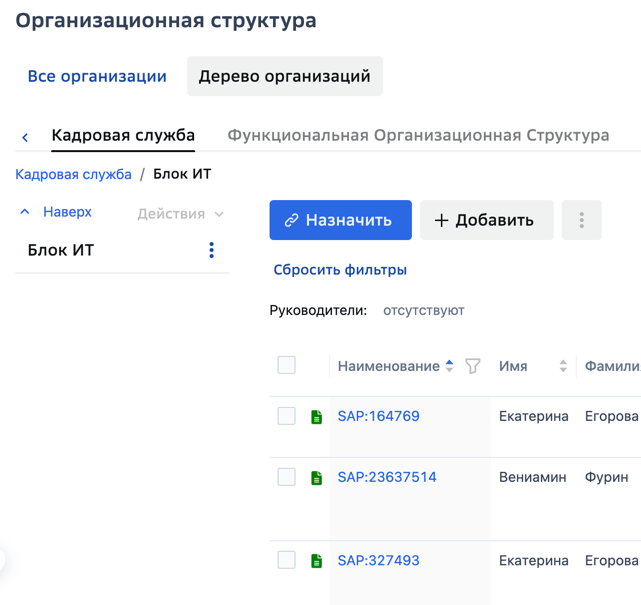
Task: Expand the Действия dropdown
Action: (x=180, y=214)
